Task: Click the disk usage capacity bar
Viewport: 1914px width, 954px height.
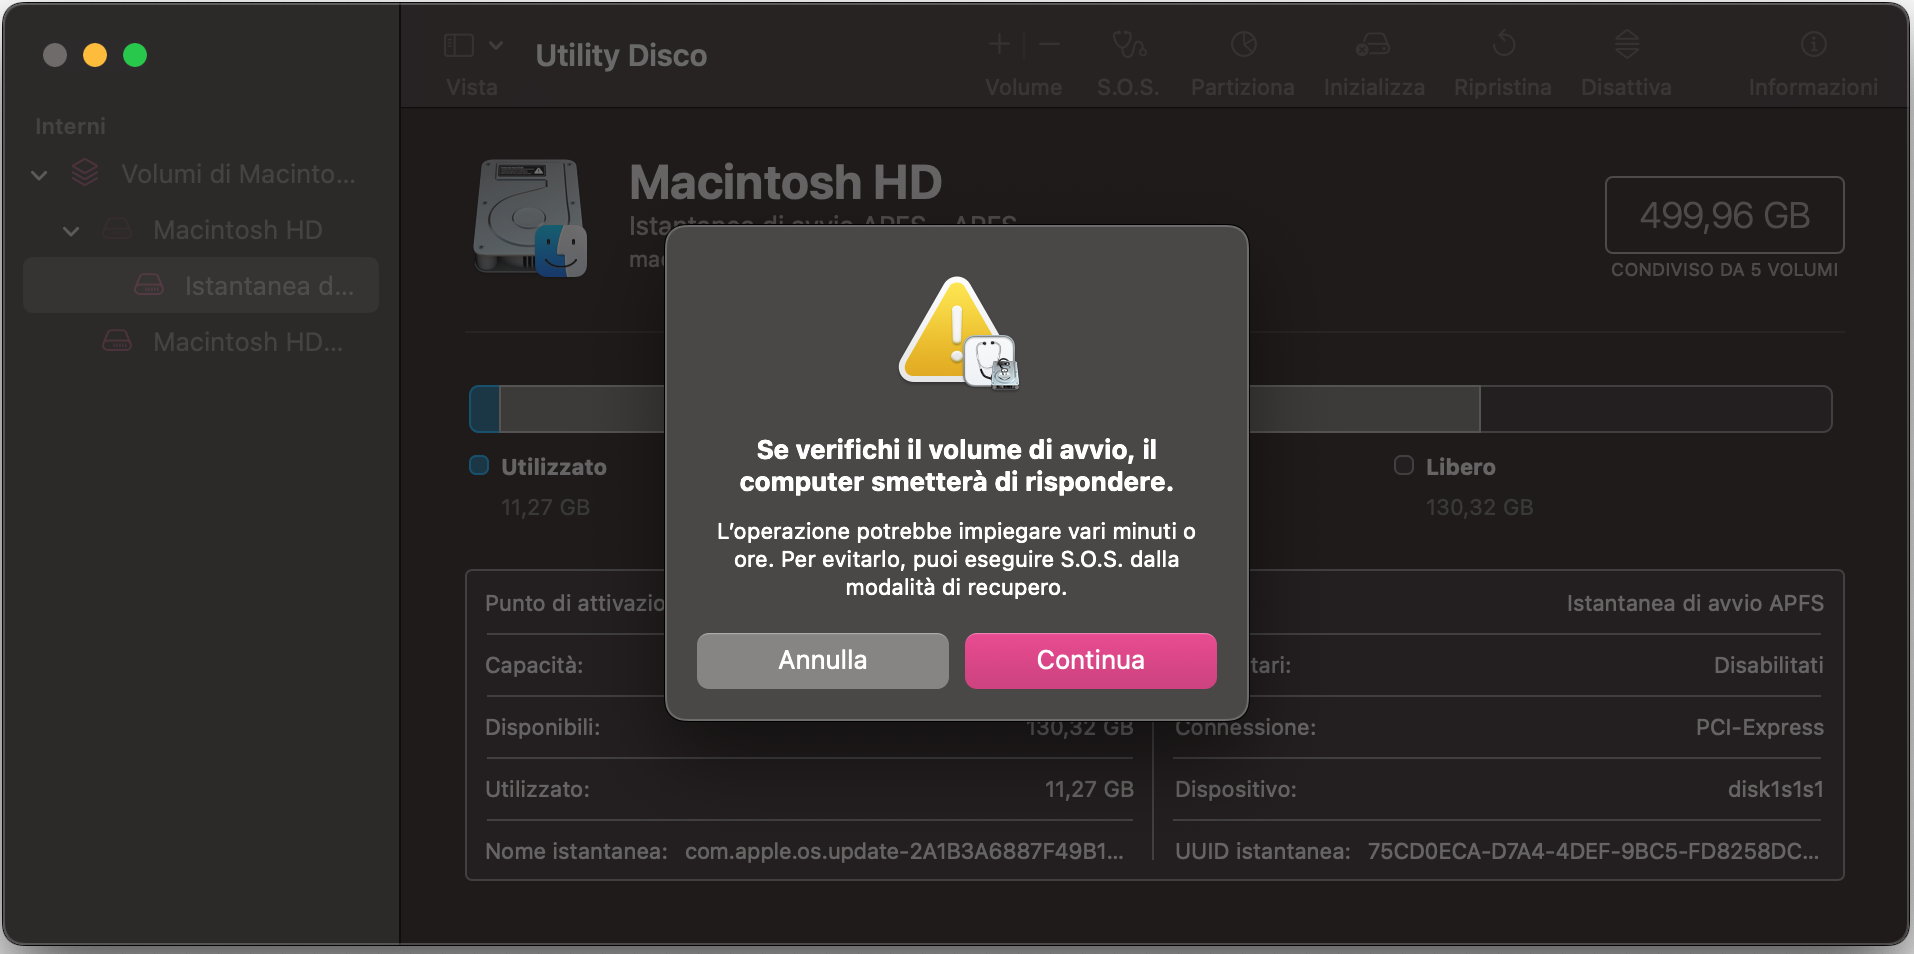Action: point(1150,409)
